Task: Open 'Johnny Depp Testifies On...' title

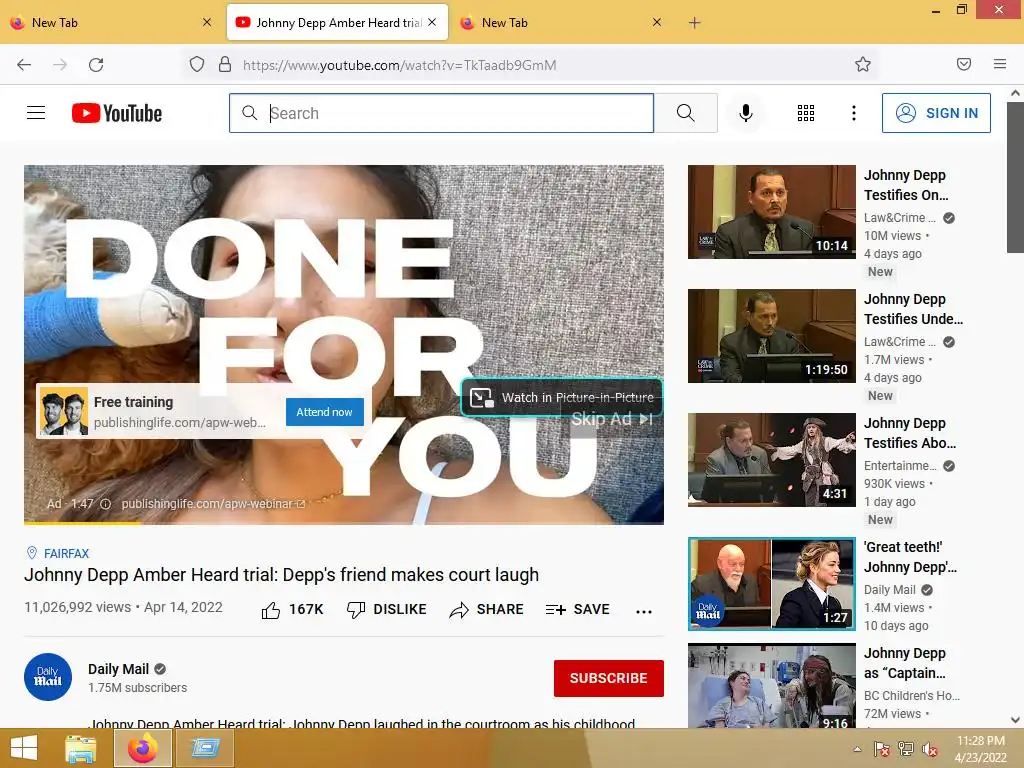Action: (x=906, y=185)
